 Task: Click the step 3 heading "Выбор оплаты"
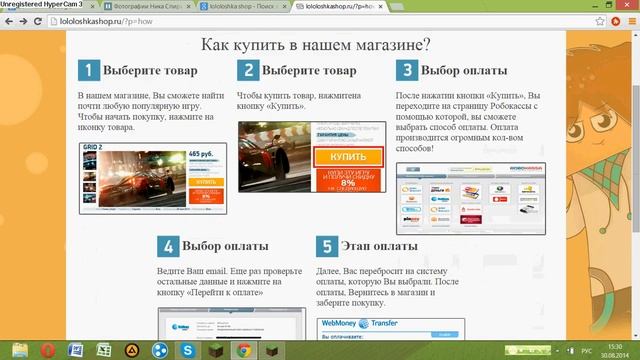464,70
